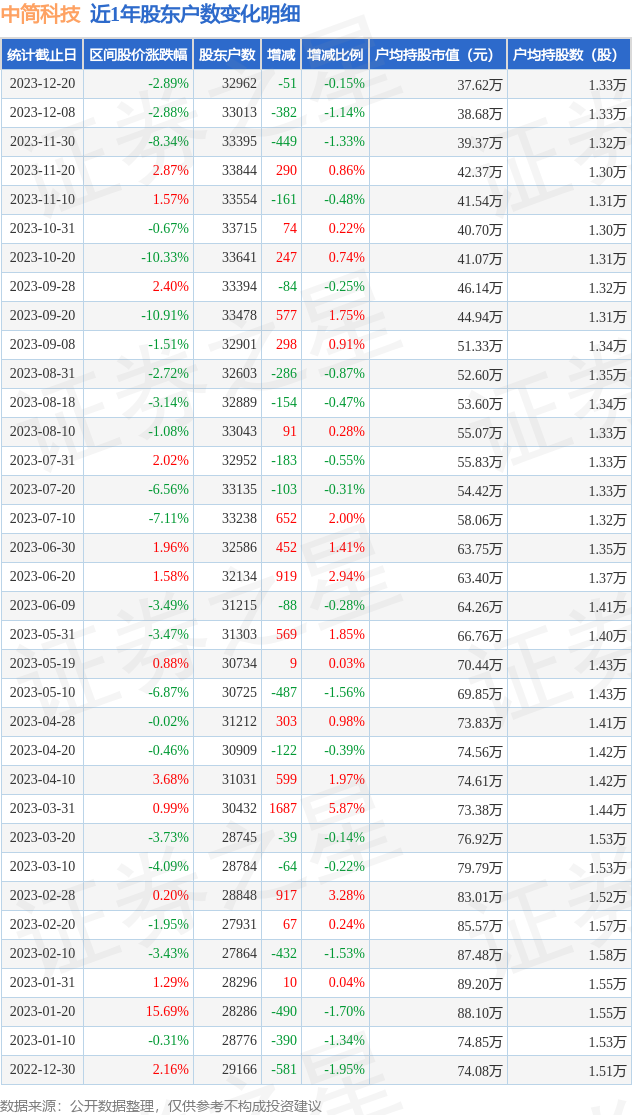The image size is (632, 1115).
Task: Click the 股东户数 column header
Action: 227,55
